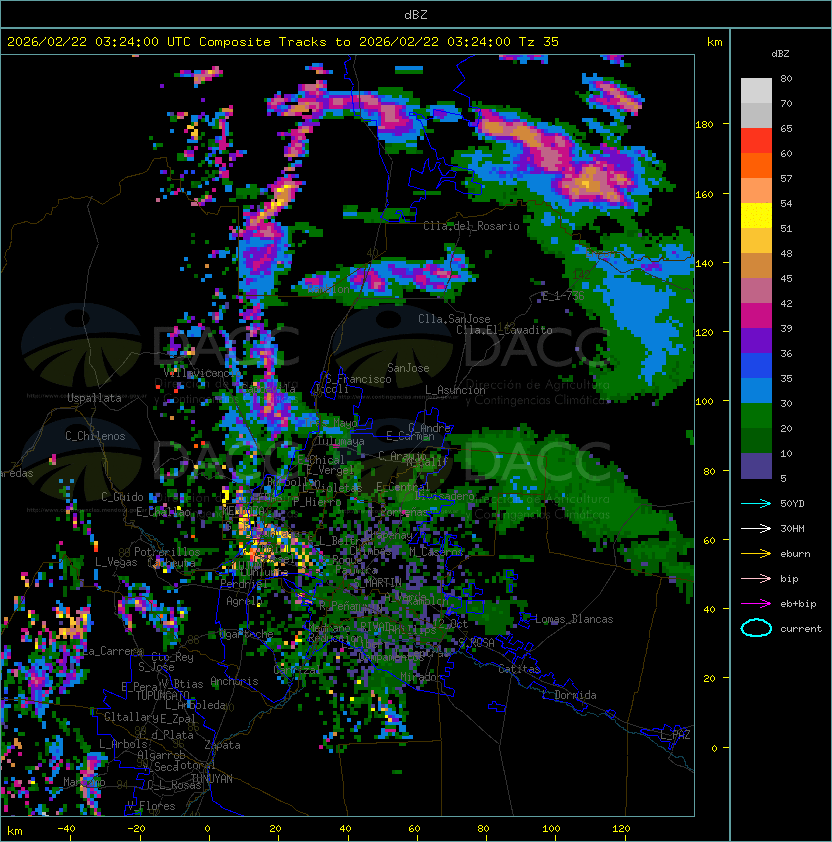Viewport: 832px width, 842px height.
Task: Click the light blue swatch next to 35 dBZ
Action: pos(756,390)
